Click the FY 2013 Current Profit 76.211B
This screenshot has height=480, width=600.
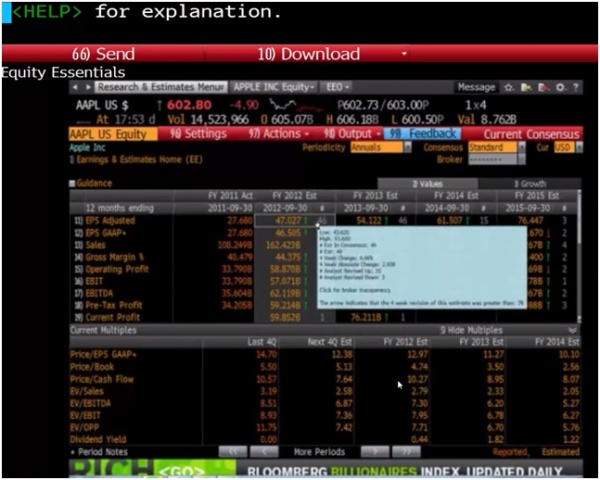coord(366,318)
